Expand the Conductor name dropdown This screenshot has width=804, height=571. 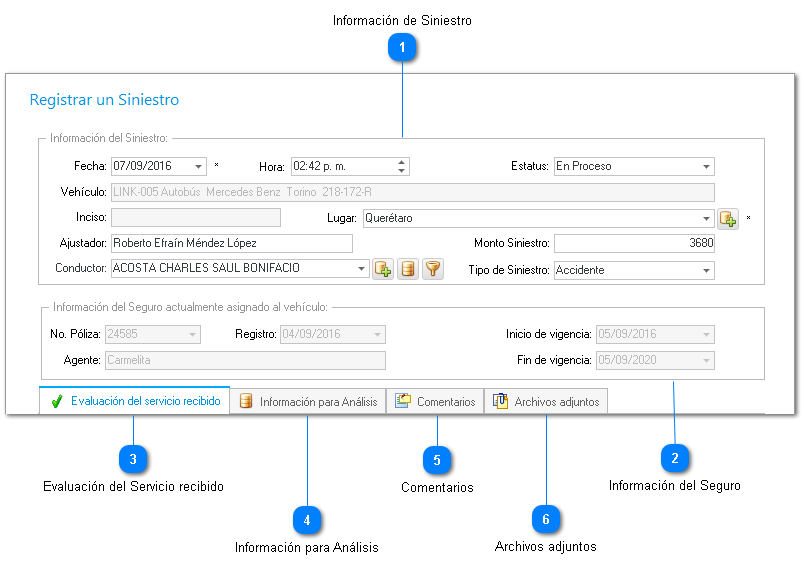click(x=361, y=269)
